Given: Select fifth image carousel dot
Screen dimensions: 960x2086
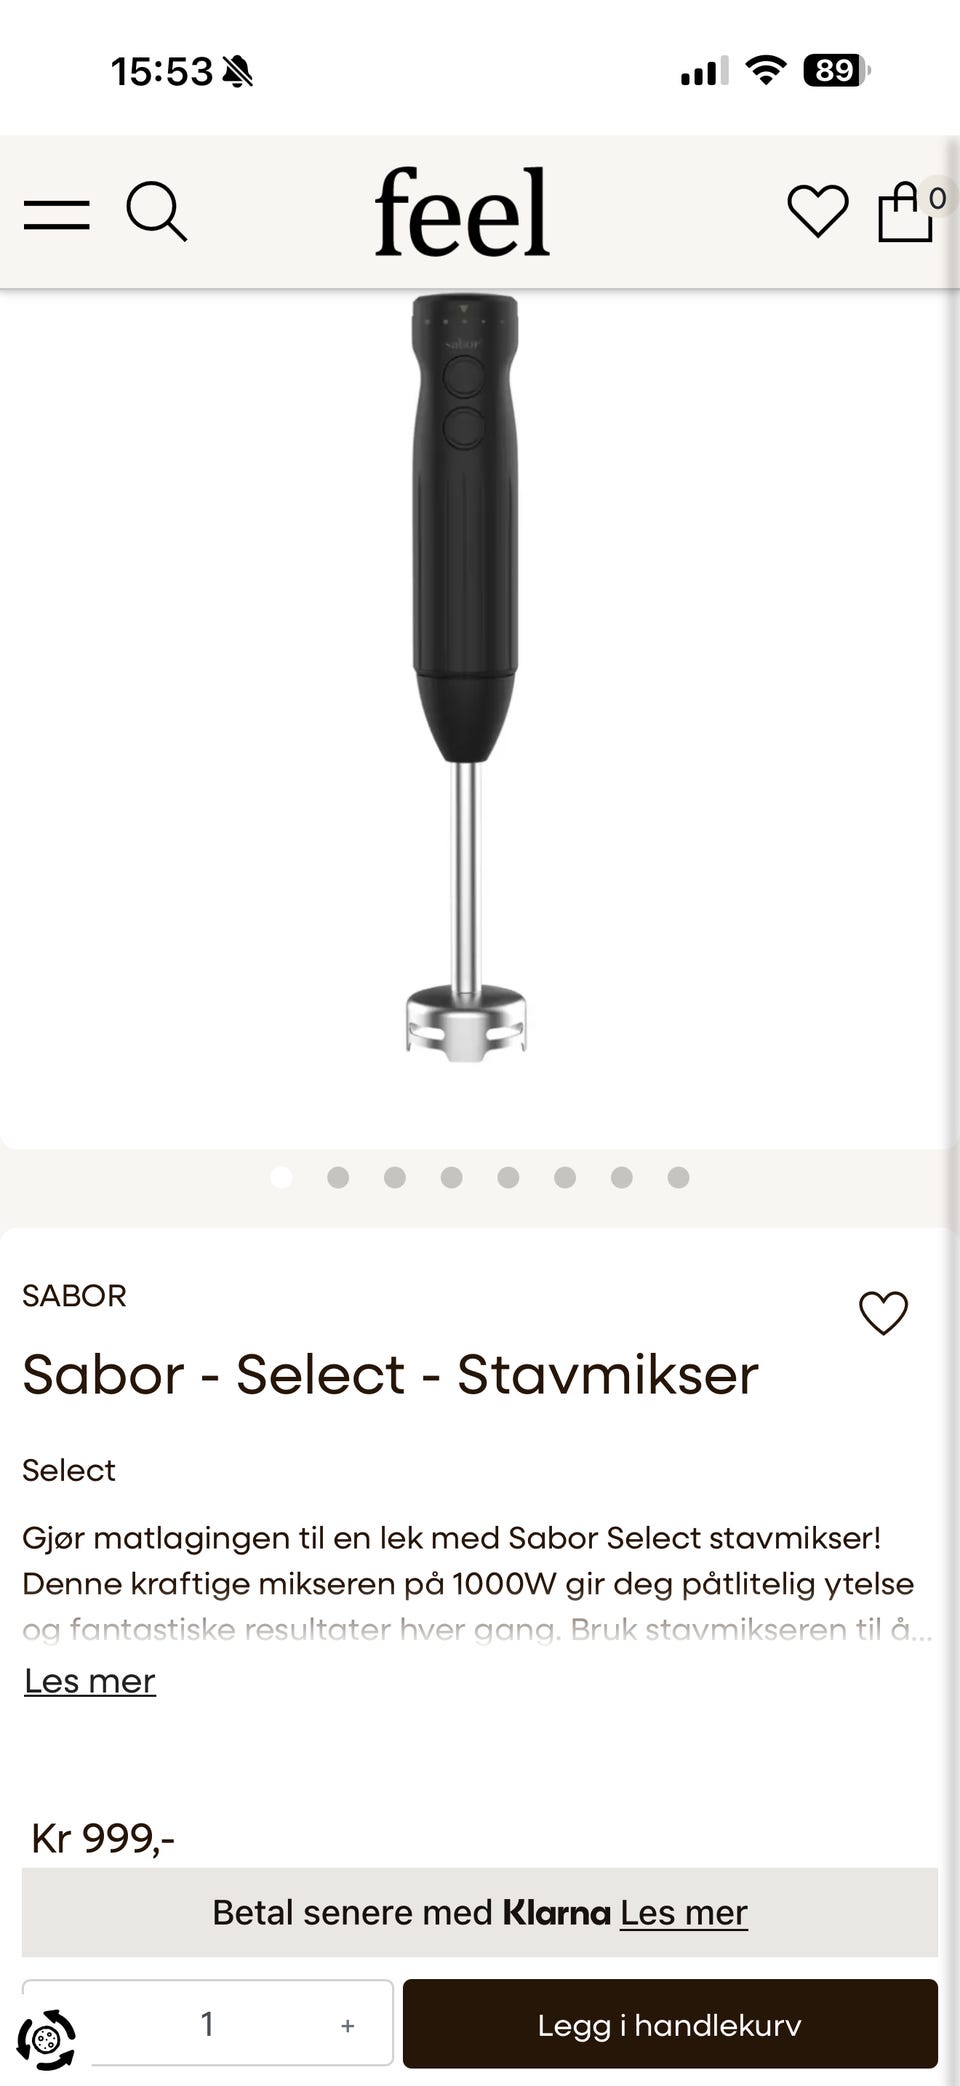Looking at the screenshot, I should [508, 1177].
